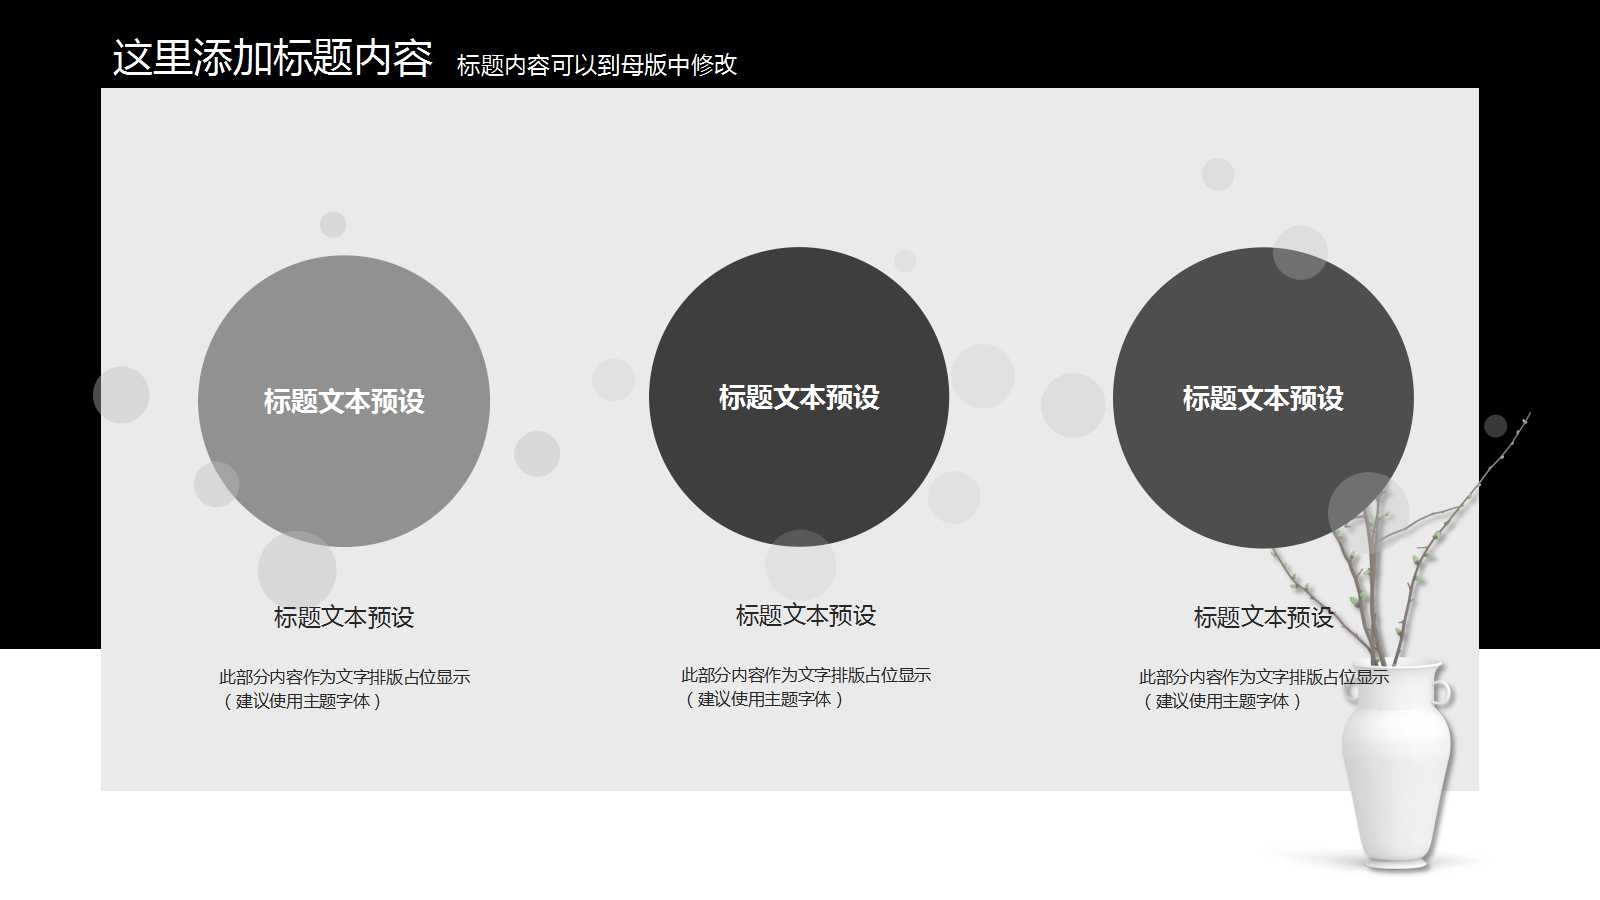Open the middle body text placeholder
Viewport: 1600px width, 900px height.
click(x=805, y=688)
